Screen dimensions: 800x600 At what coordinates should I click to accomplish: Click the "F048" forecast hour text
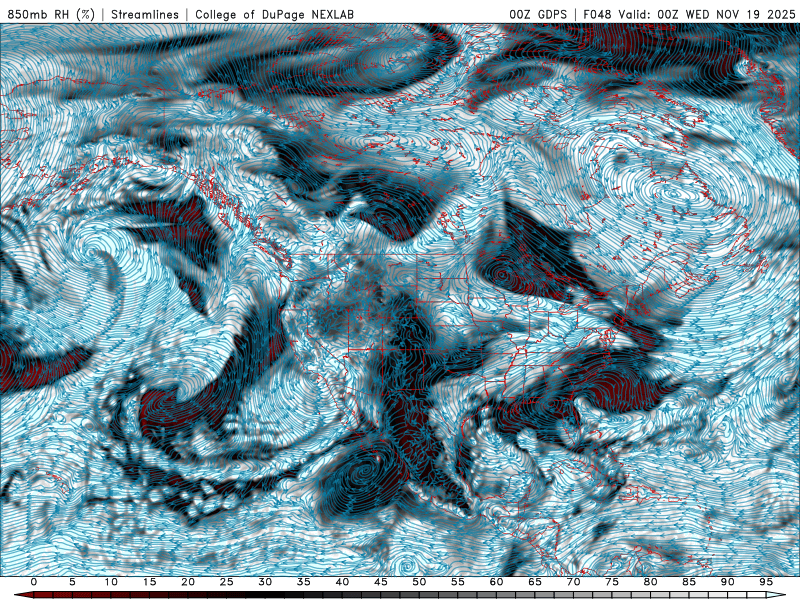click(598, 15)
